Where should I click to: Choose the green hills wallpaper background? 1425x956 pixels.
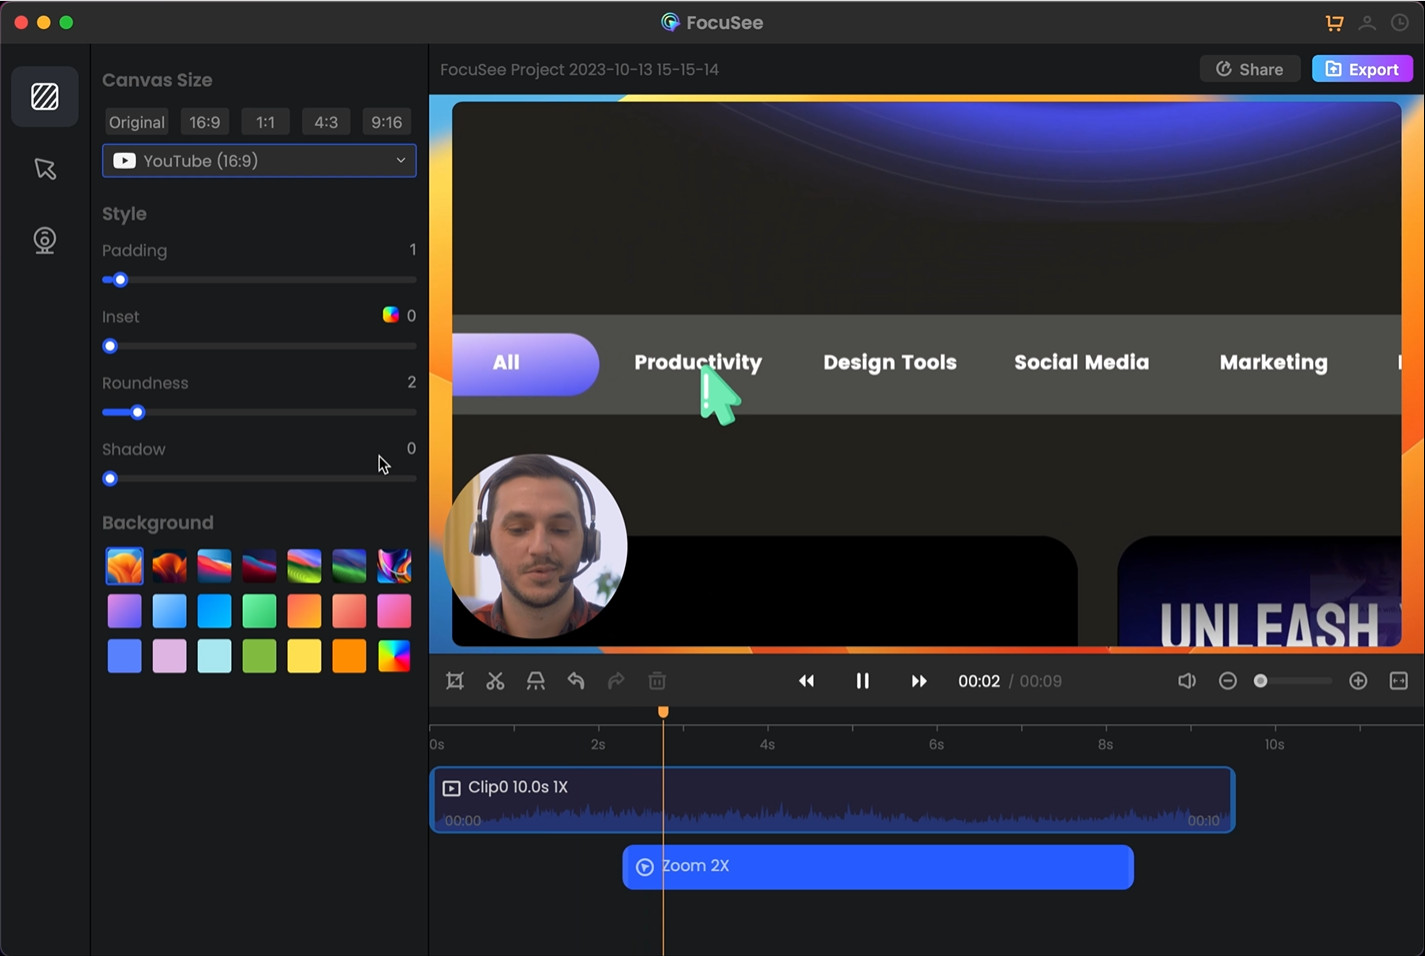[x=304, y=566]
